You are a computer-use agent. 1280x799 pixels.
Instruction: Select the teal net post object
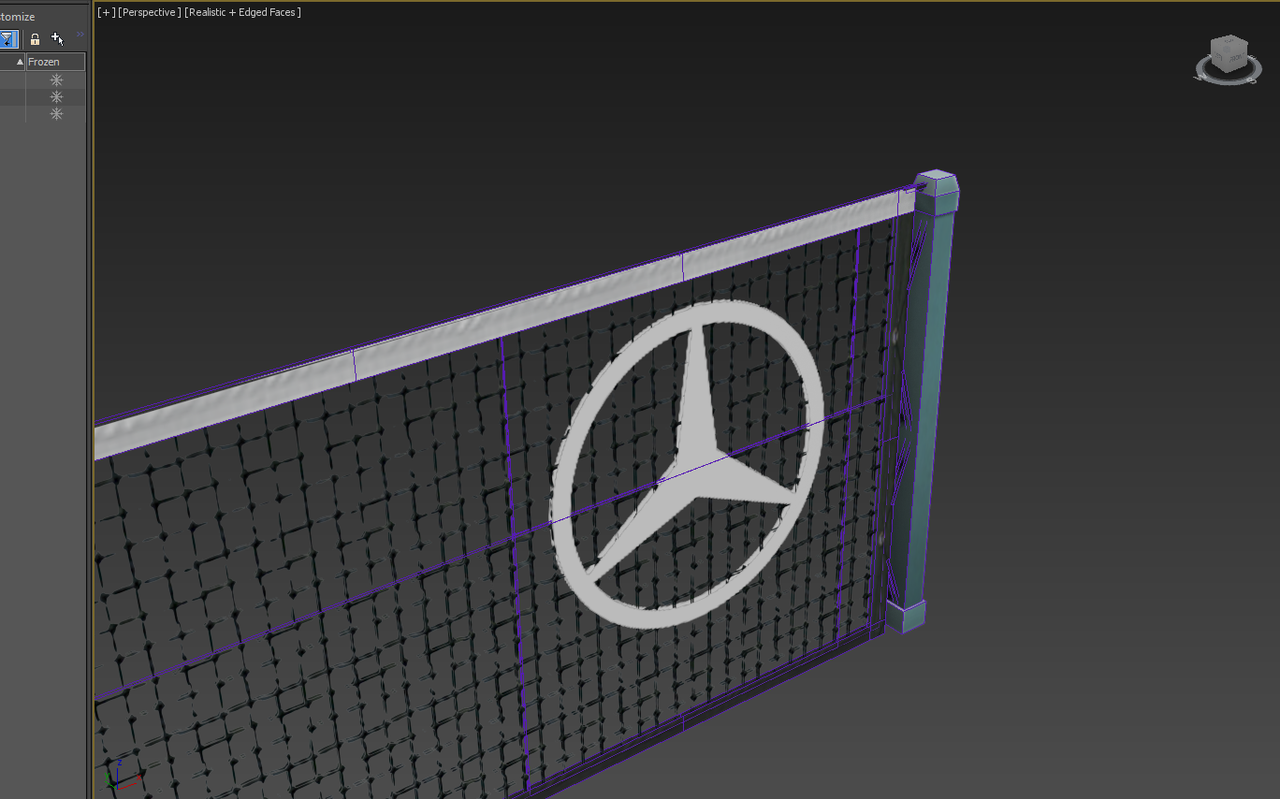(x=925, y=400)
